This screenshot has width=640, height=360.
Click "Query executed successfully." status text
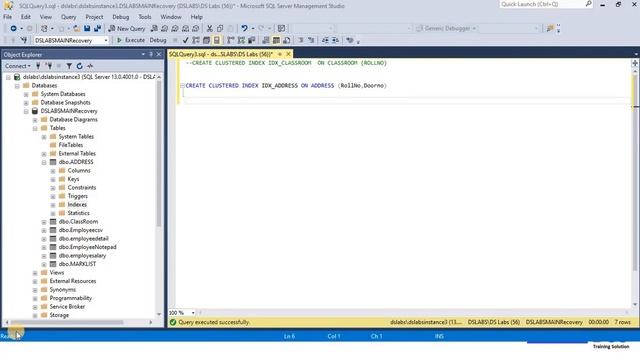214,322
